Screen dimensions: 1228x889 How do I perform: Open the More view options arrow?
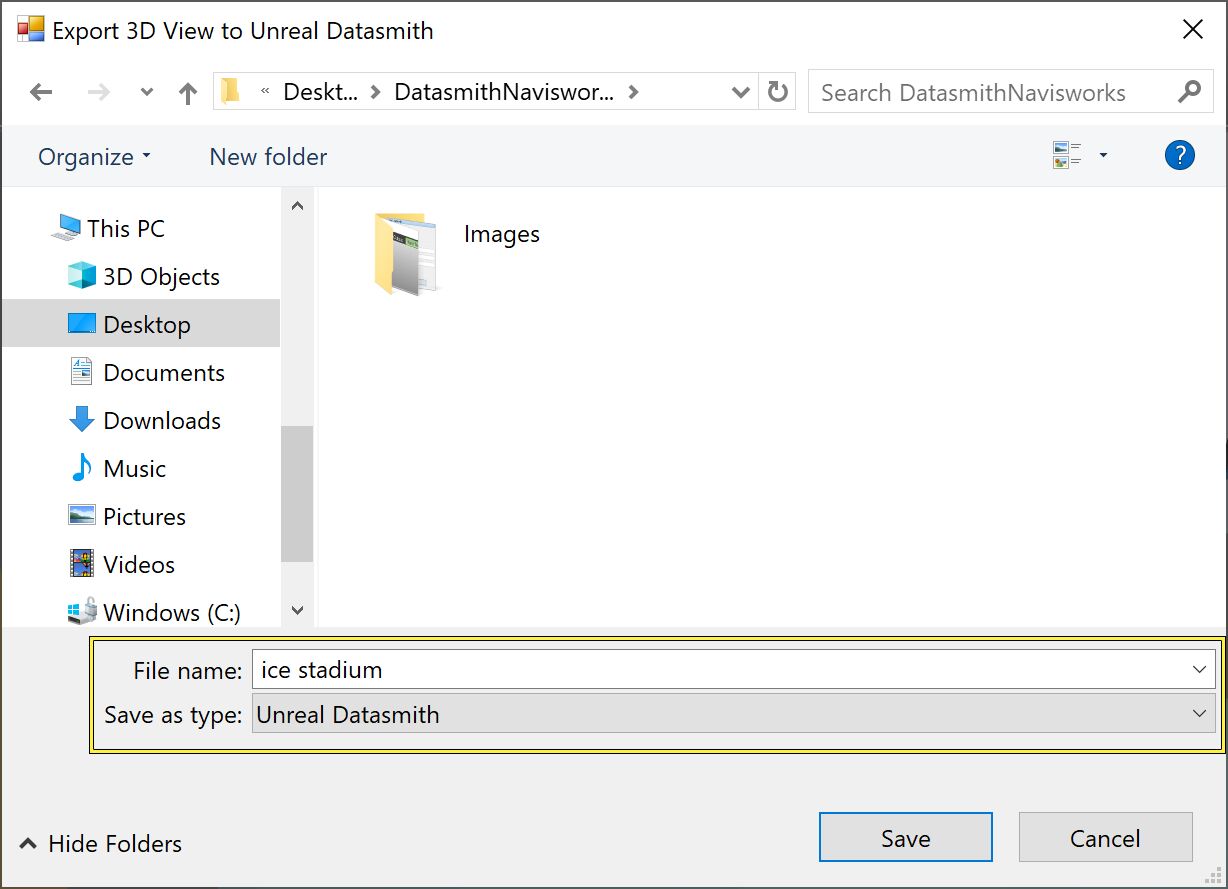(1103, 155)
